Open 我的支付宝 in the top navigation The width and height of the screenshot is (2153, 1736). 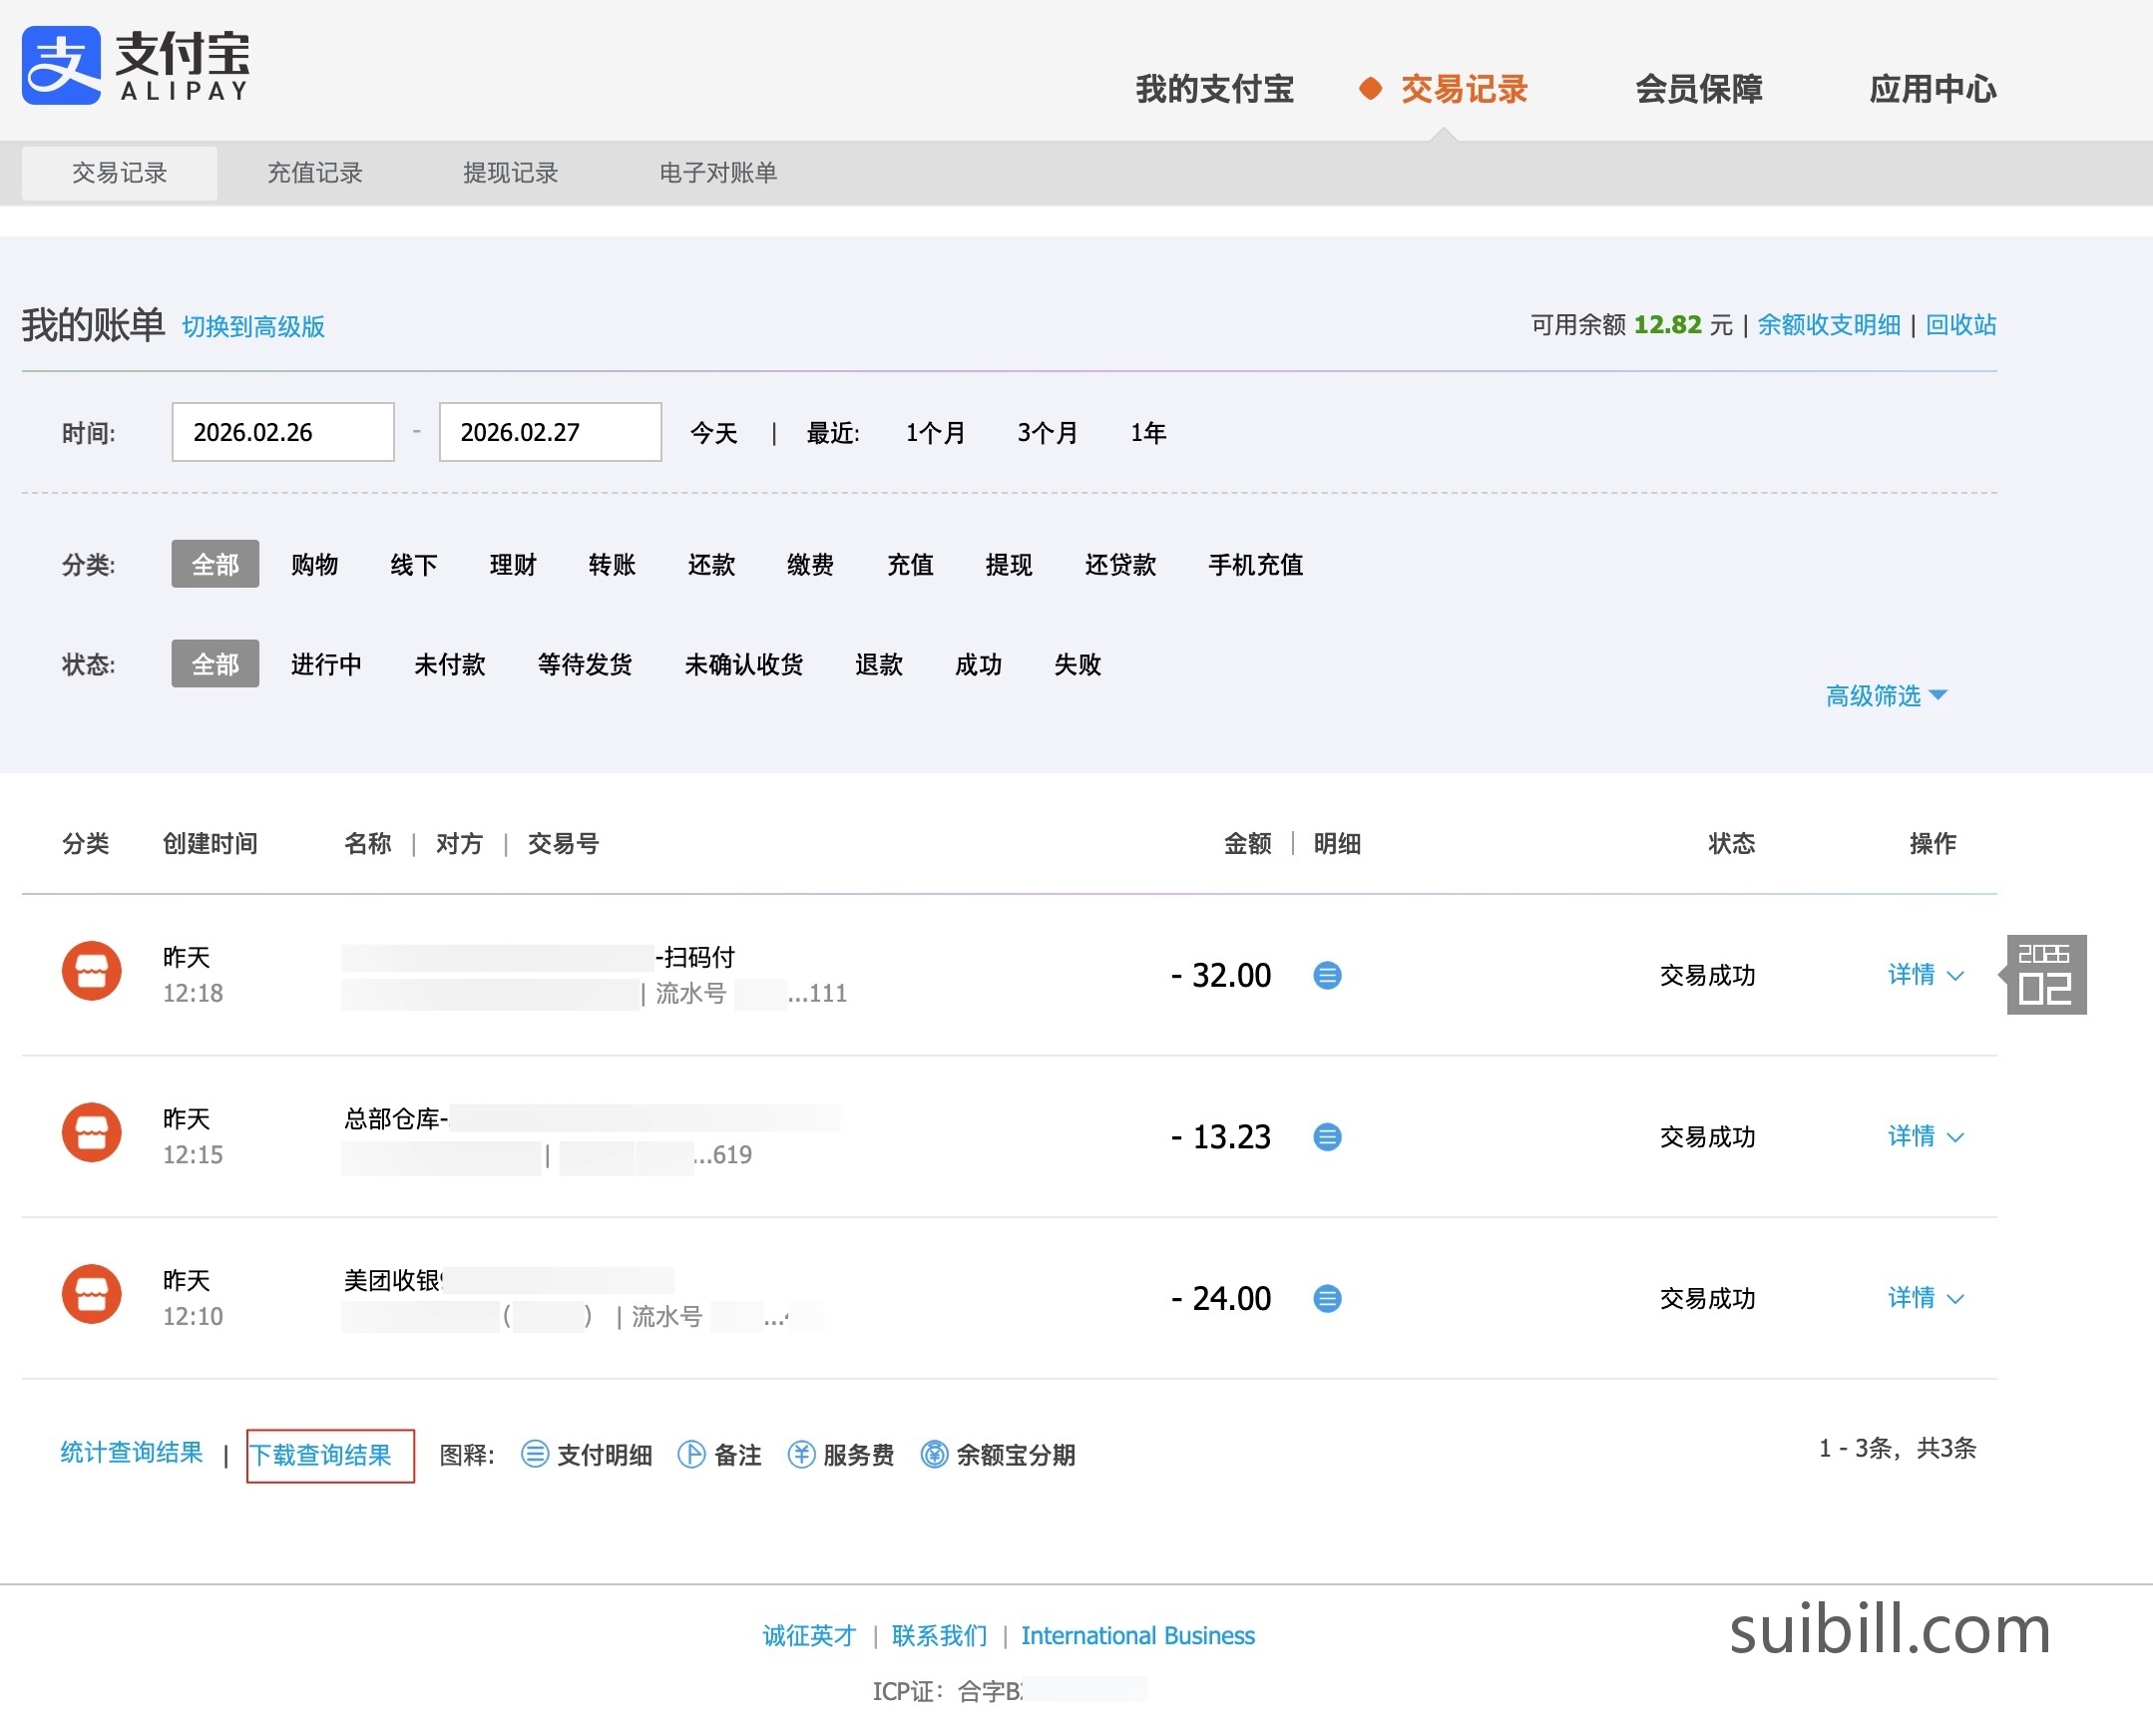(x=1214, y=89)
